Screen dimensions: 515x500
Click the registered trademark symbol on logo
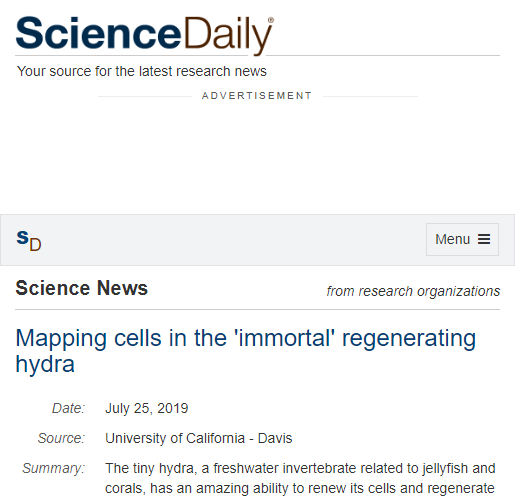(271, 20)
